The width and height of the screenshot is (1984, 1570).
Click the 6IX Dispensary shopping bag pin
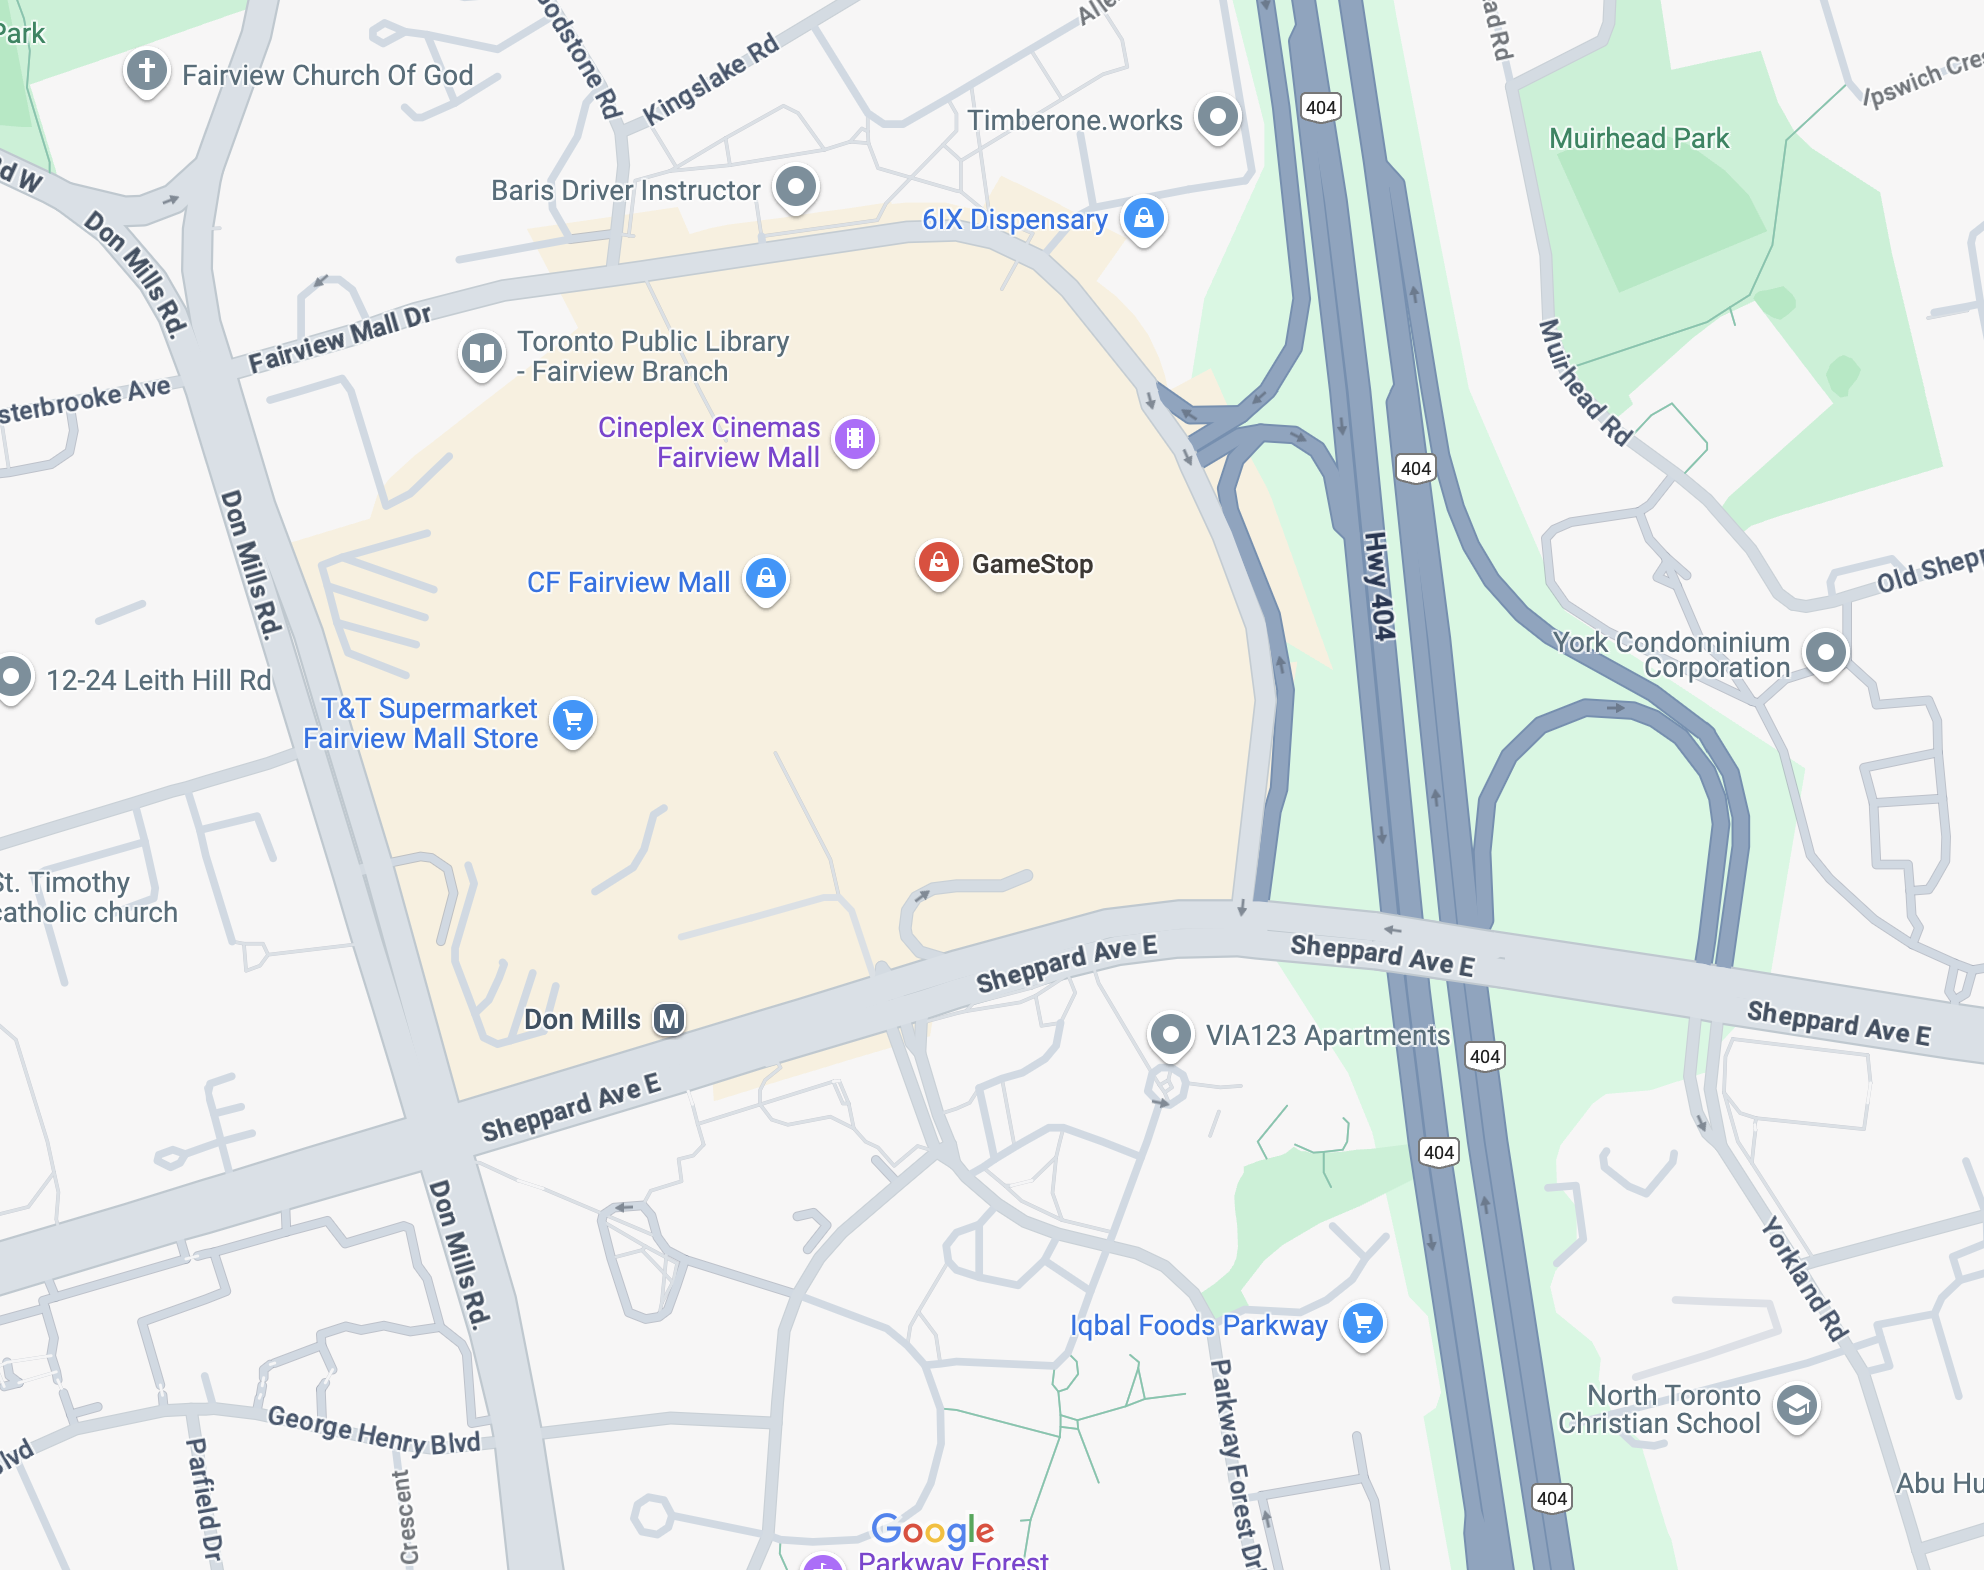1144,218
